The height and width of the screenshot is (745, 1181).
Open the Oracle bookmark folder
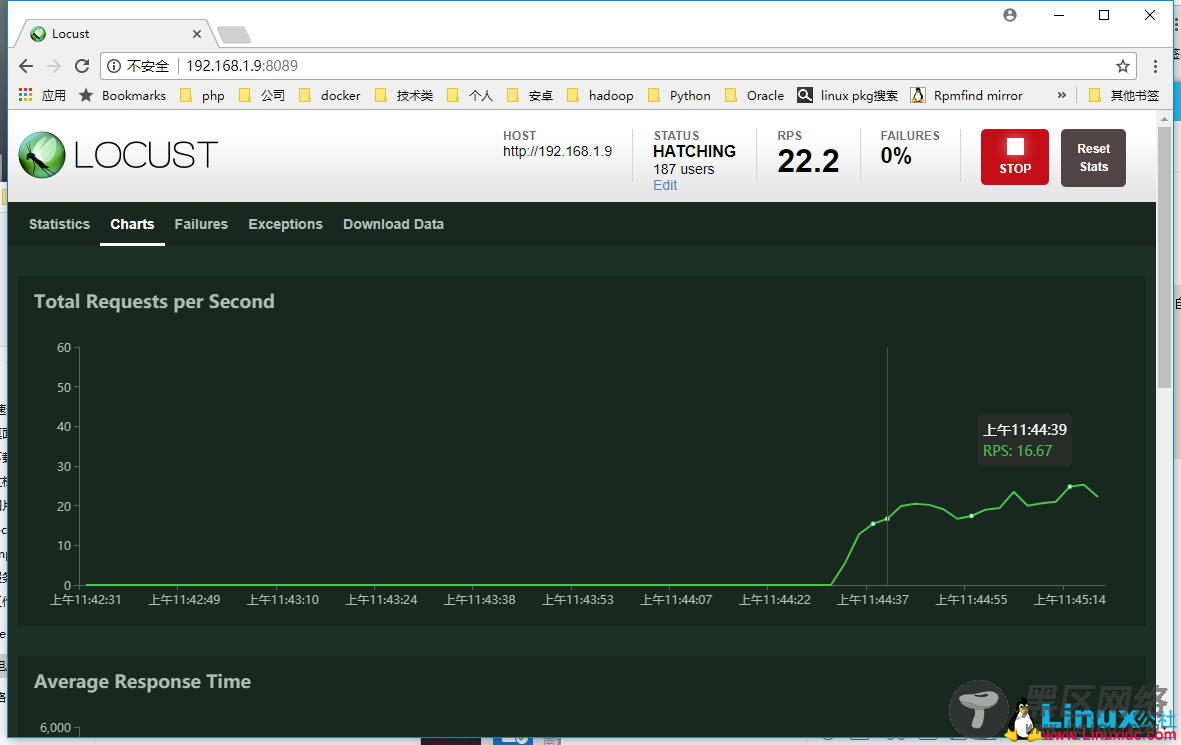pyautogui.click(x=755, y=95)
